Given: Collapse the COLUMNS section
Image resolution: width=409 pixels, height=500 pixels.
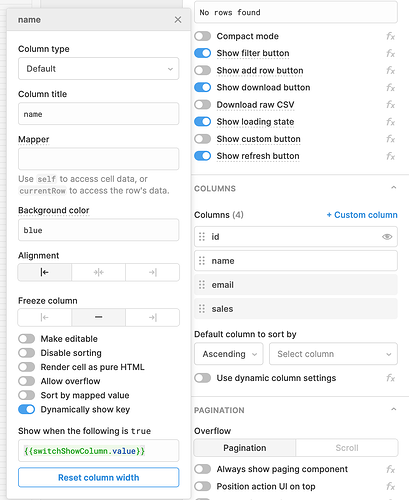Looking at the screenshot, I should point(394,188).
